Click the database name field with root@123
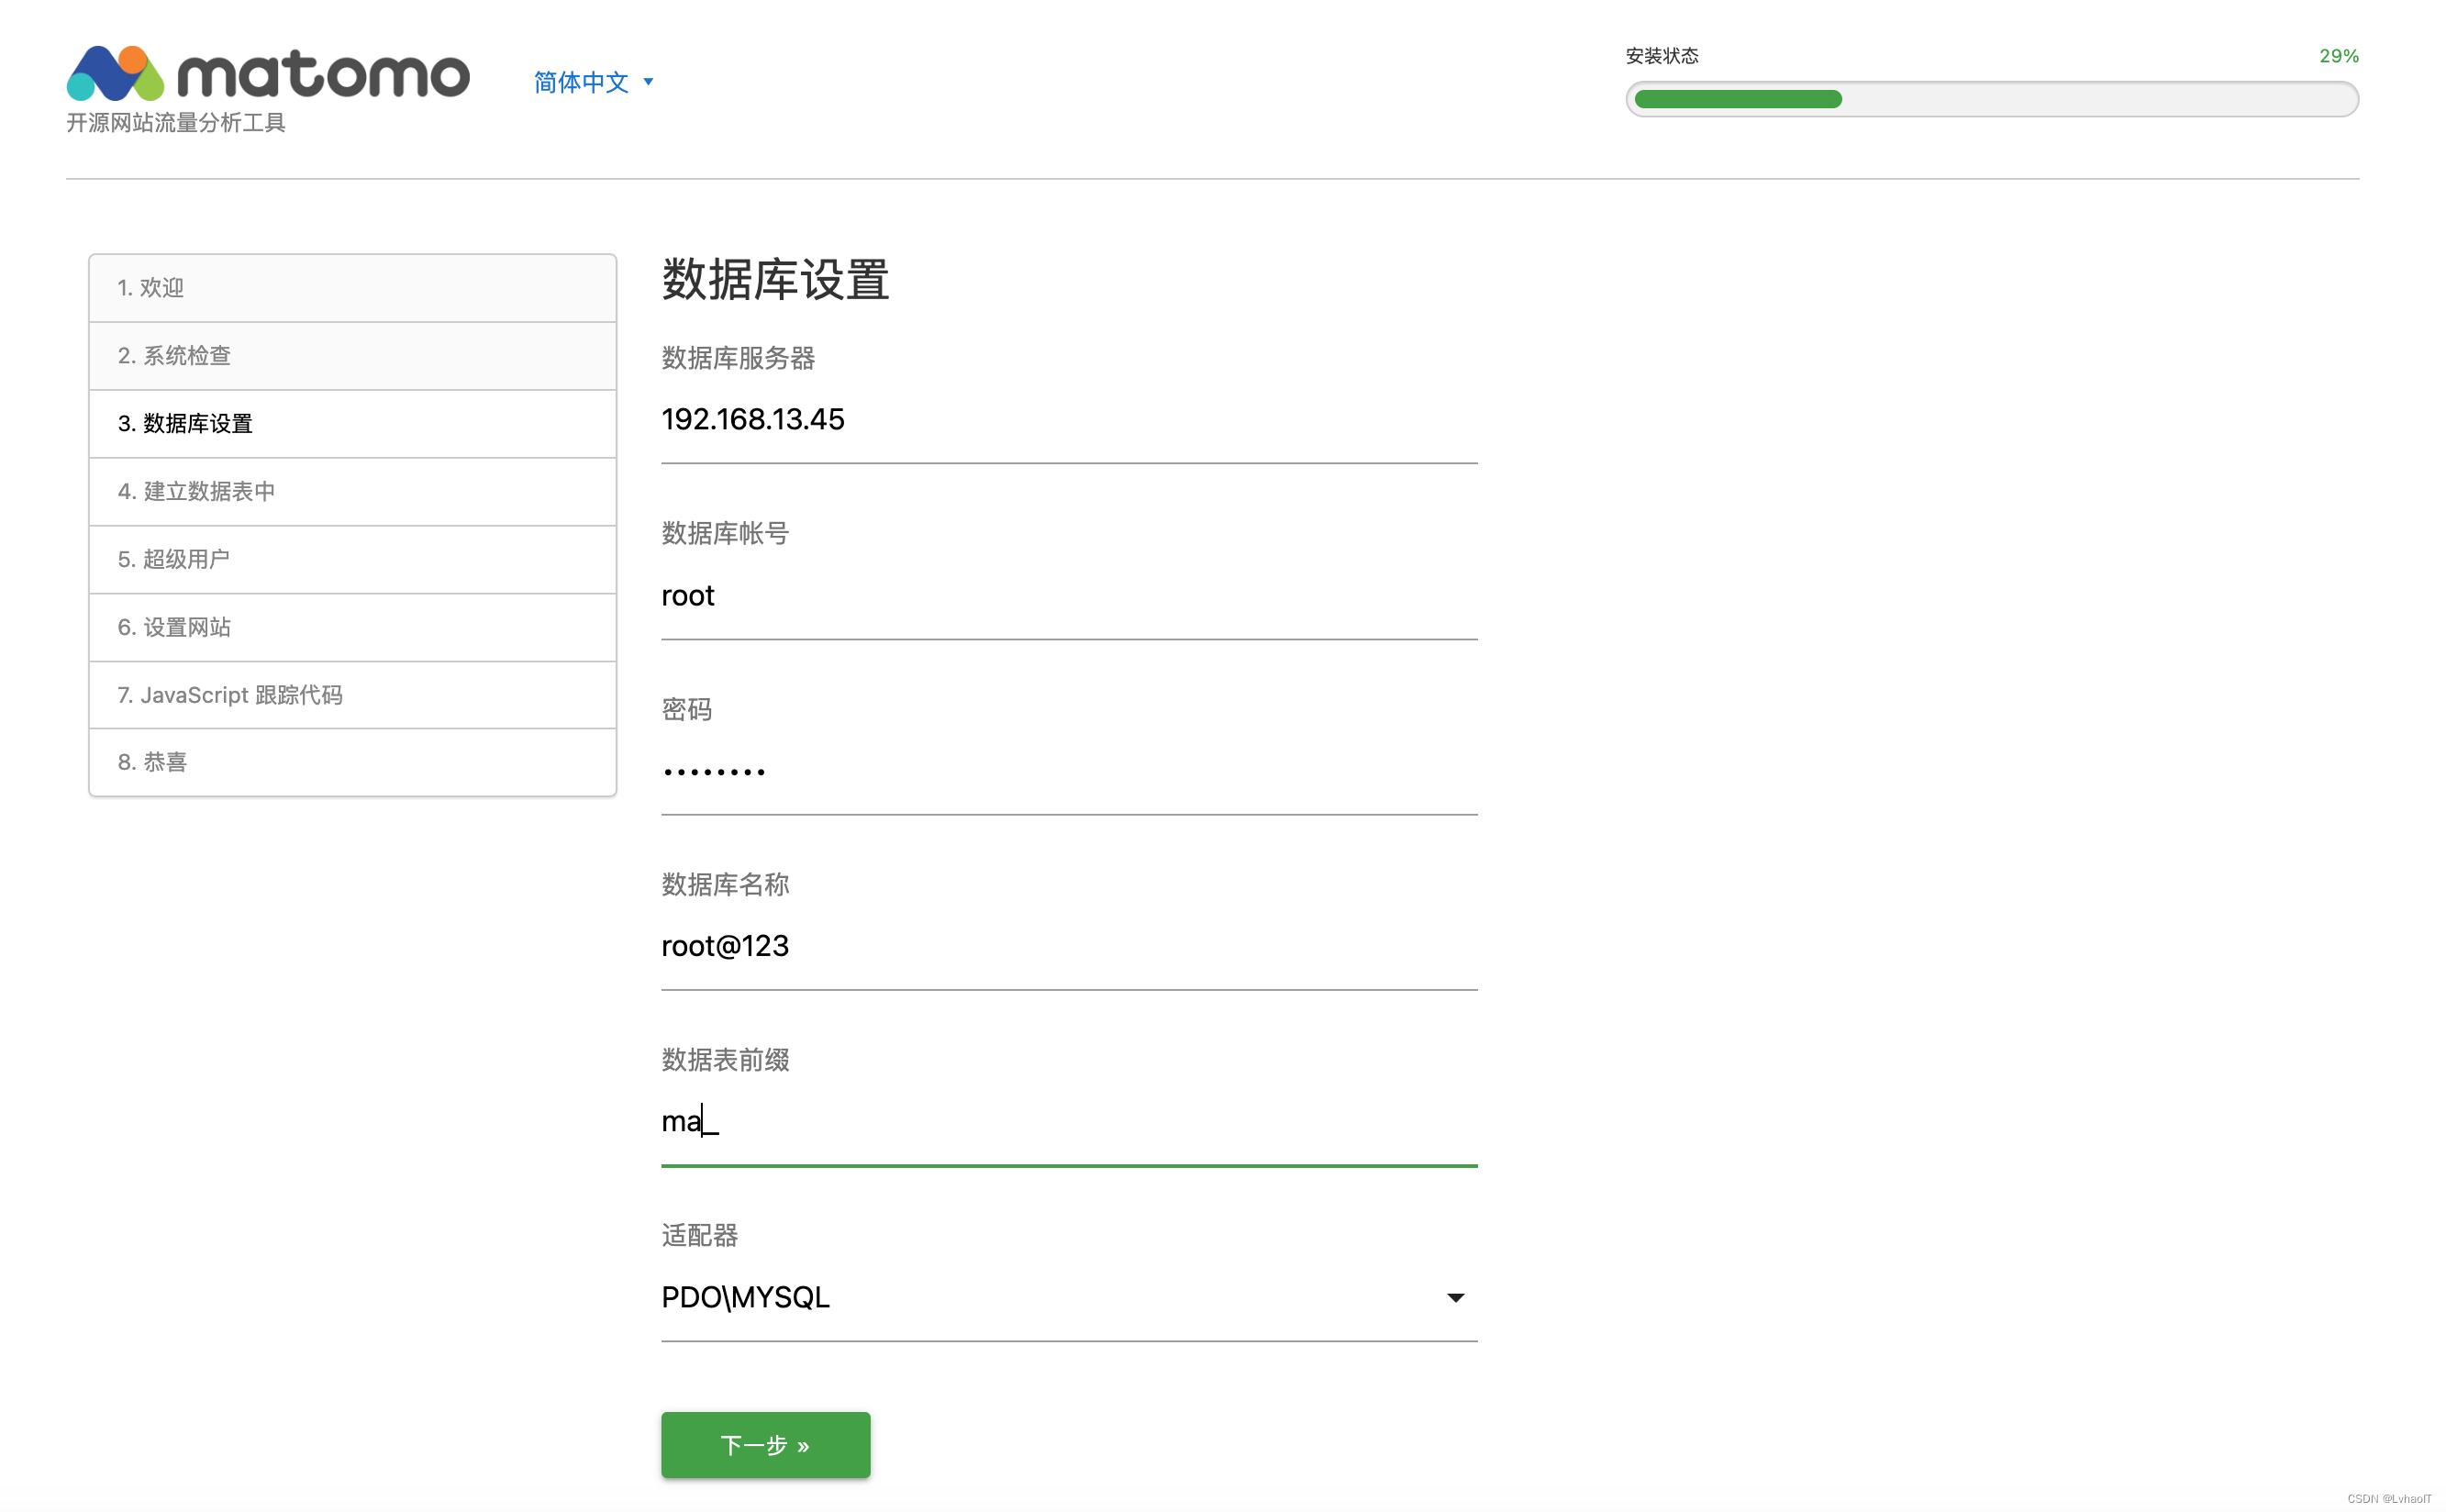Viewport: 2446px width, 1512px height. click(x=1069, y=947)
